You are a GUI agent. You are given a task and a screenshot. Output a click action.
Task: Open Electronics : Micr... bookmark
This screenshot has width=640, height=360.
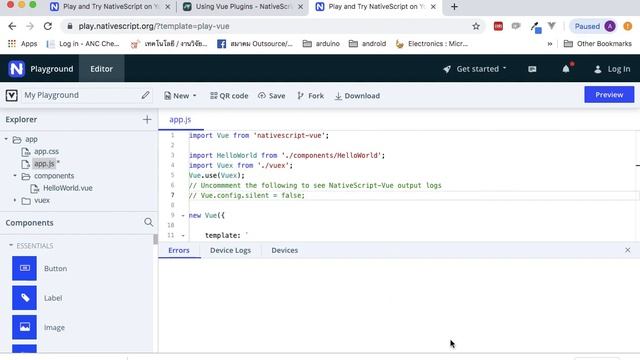pyautogui.click(x=432, y=44)
